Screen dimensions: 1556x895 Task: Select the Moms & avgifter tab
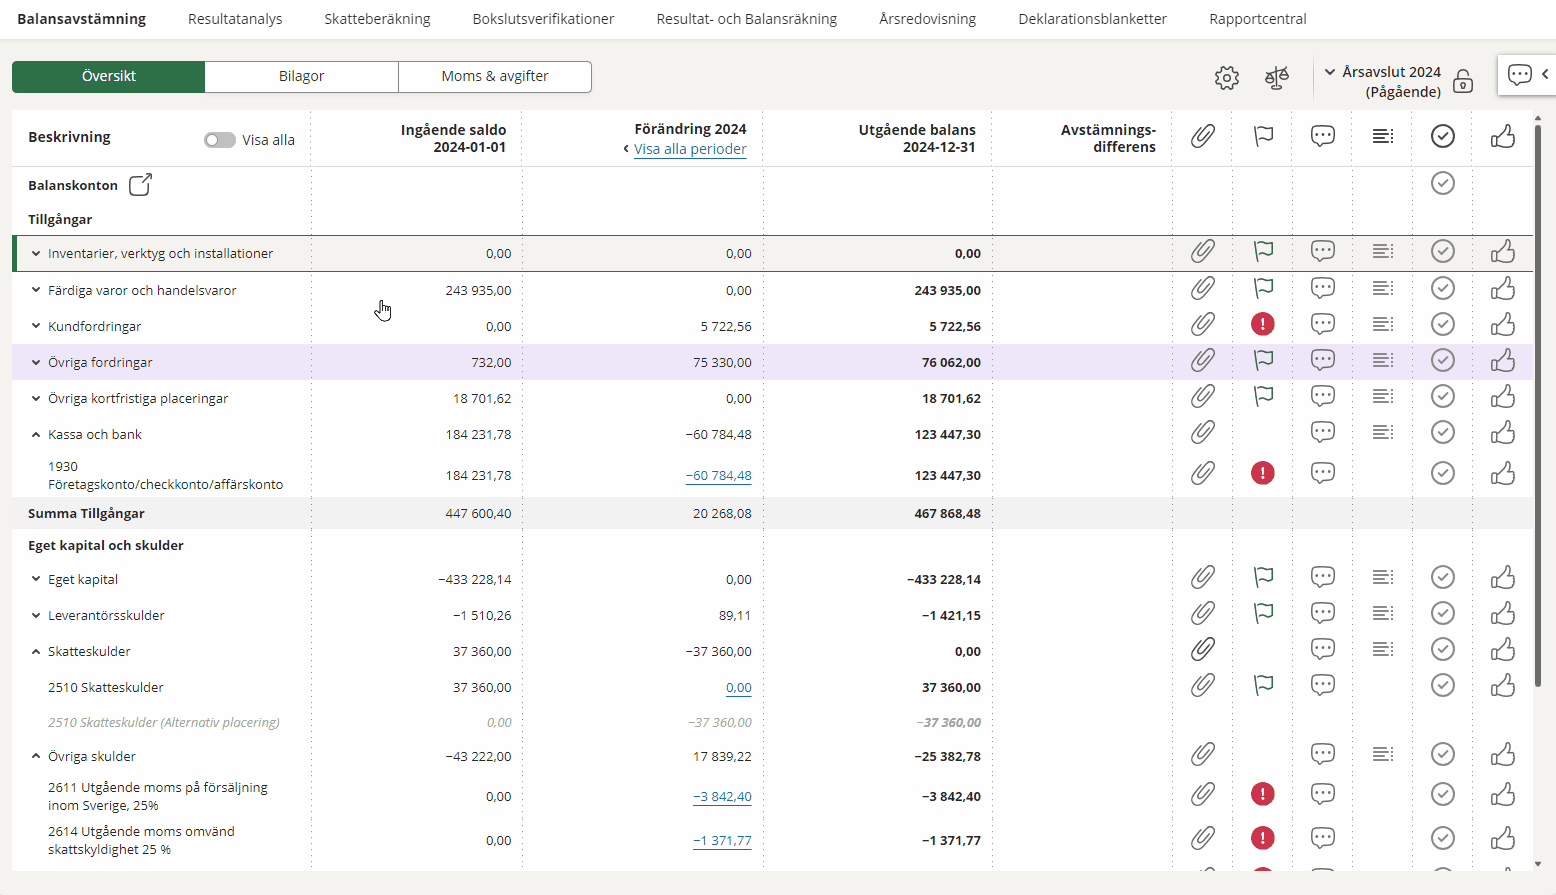(x=495, y=76)
